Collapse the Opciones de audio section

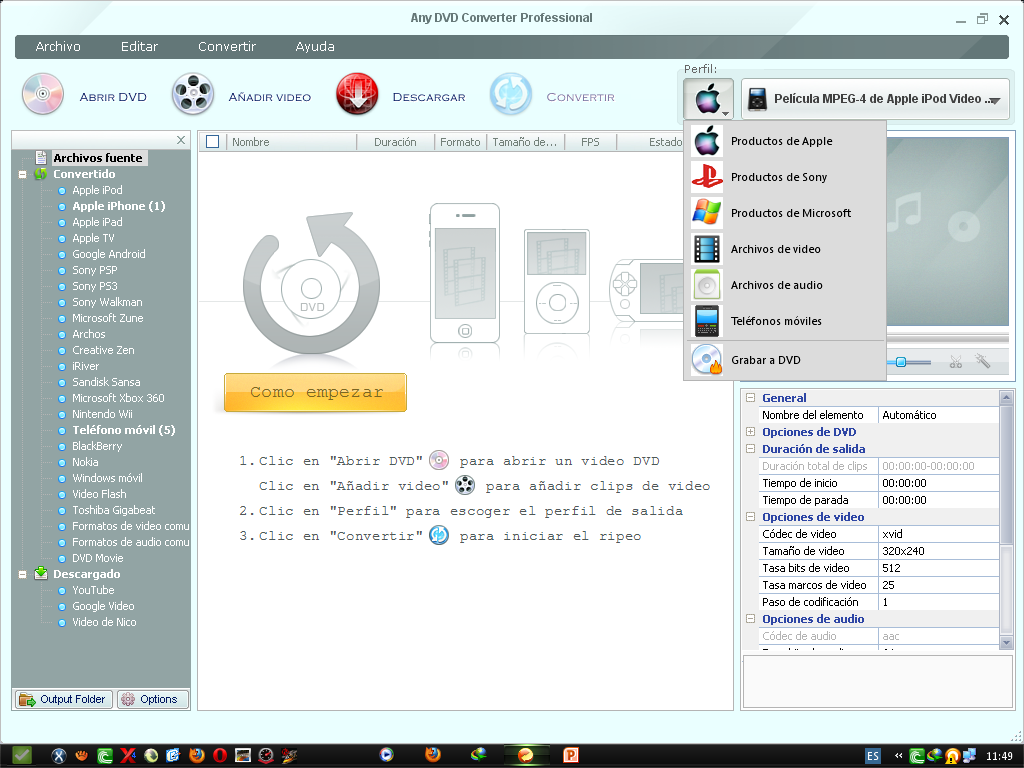tap(750, 618)
